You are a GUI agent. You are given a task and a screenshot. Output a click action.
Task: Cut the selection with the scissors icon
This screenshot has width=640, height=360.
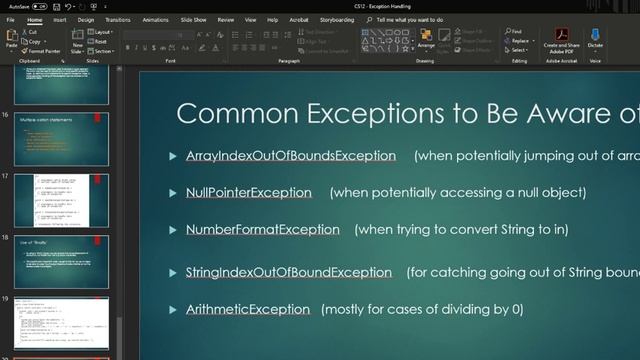tap(24, 32)
